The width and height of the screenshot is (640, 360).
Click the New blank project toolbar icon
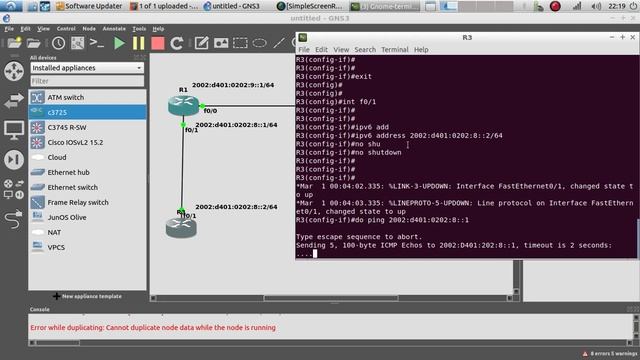(x=14, y=42)
